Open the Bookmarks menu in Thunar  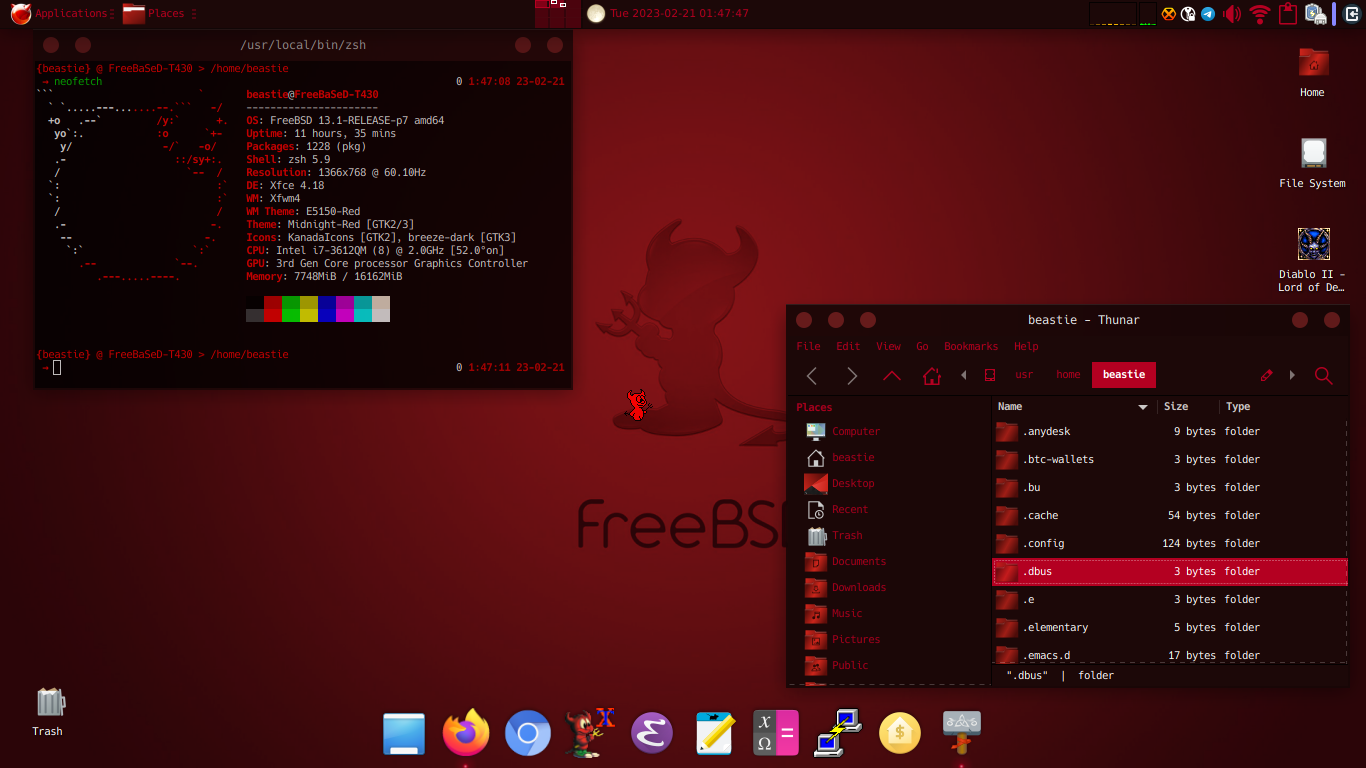click(x=971, y=346)
